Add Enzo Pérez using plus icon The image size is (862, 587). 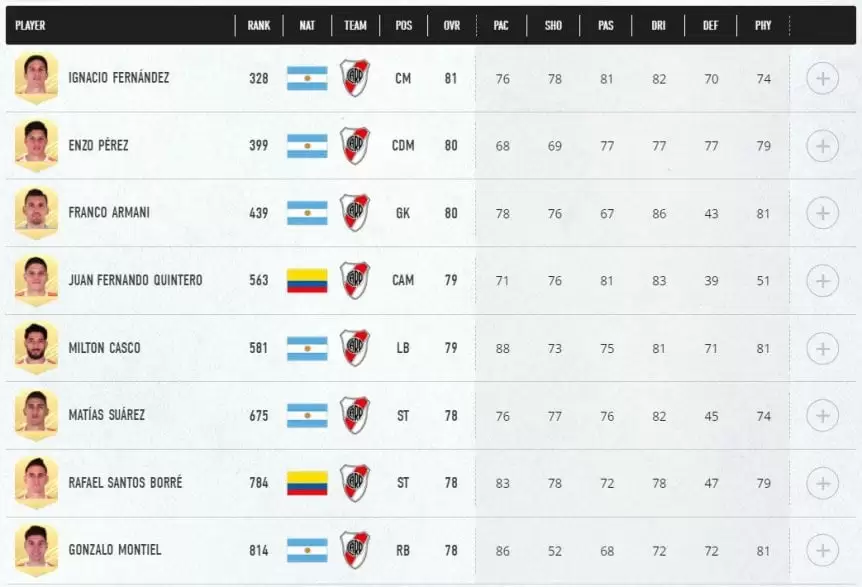[x=822, y=146]
